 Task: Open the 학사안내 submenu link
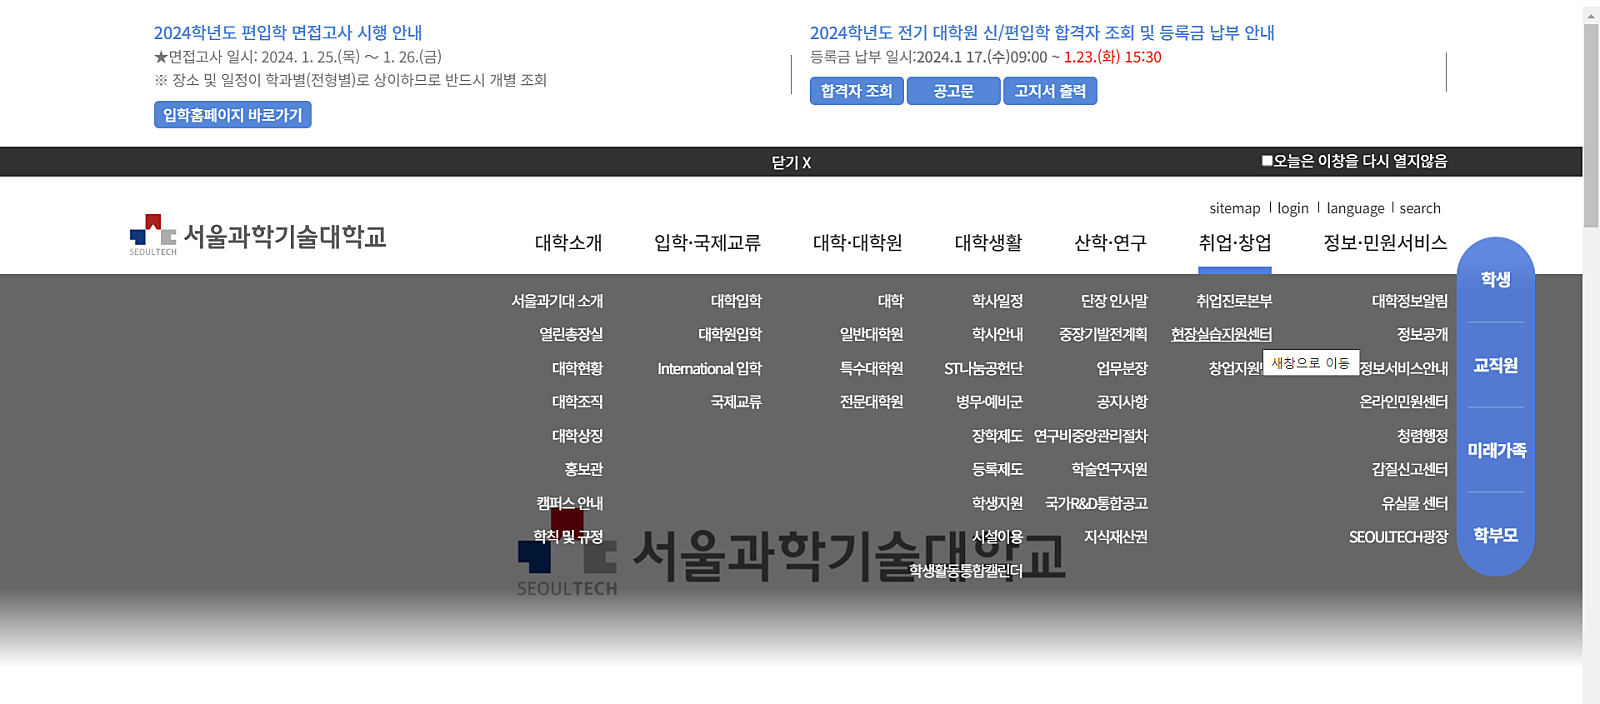(997, 334)
